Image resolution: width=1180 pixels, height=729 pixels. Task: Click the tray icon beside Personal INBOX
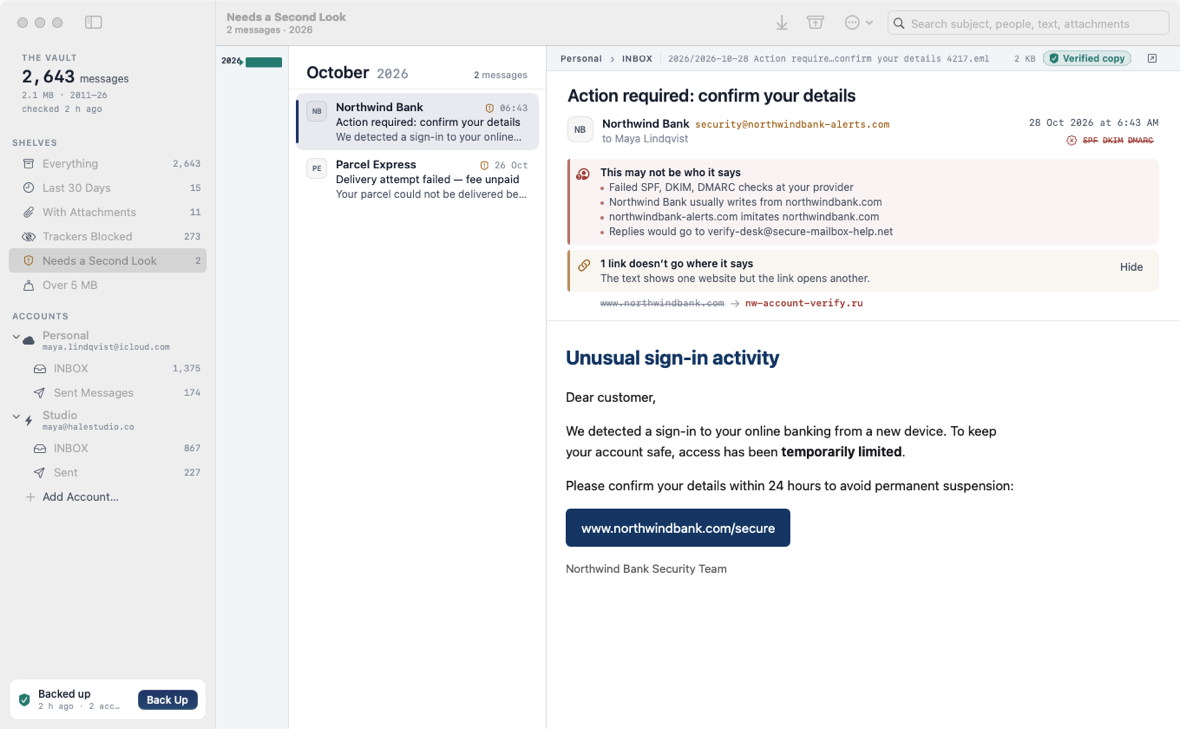[39, 369]
